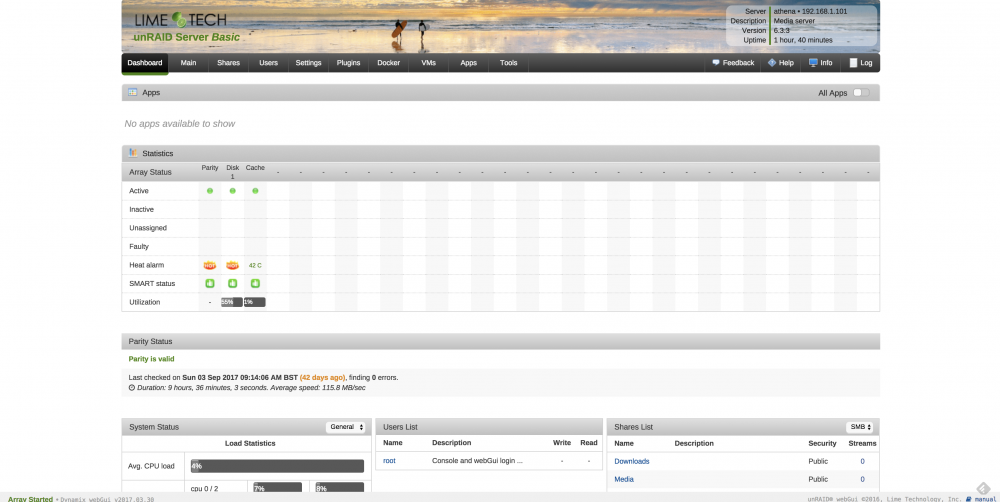Click the Parity active green dot
Screen dimensions: 1000x502
point(210,191)
